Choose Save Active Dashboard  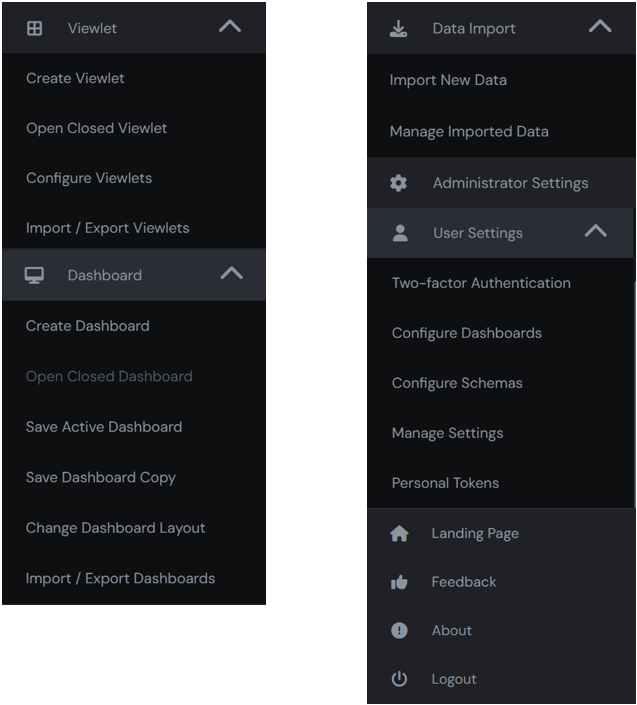point(104,427)
